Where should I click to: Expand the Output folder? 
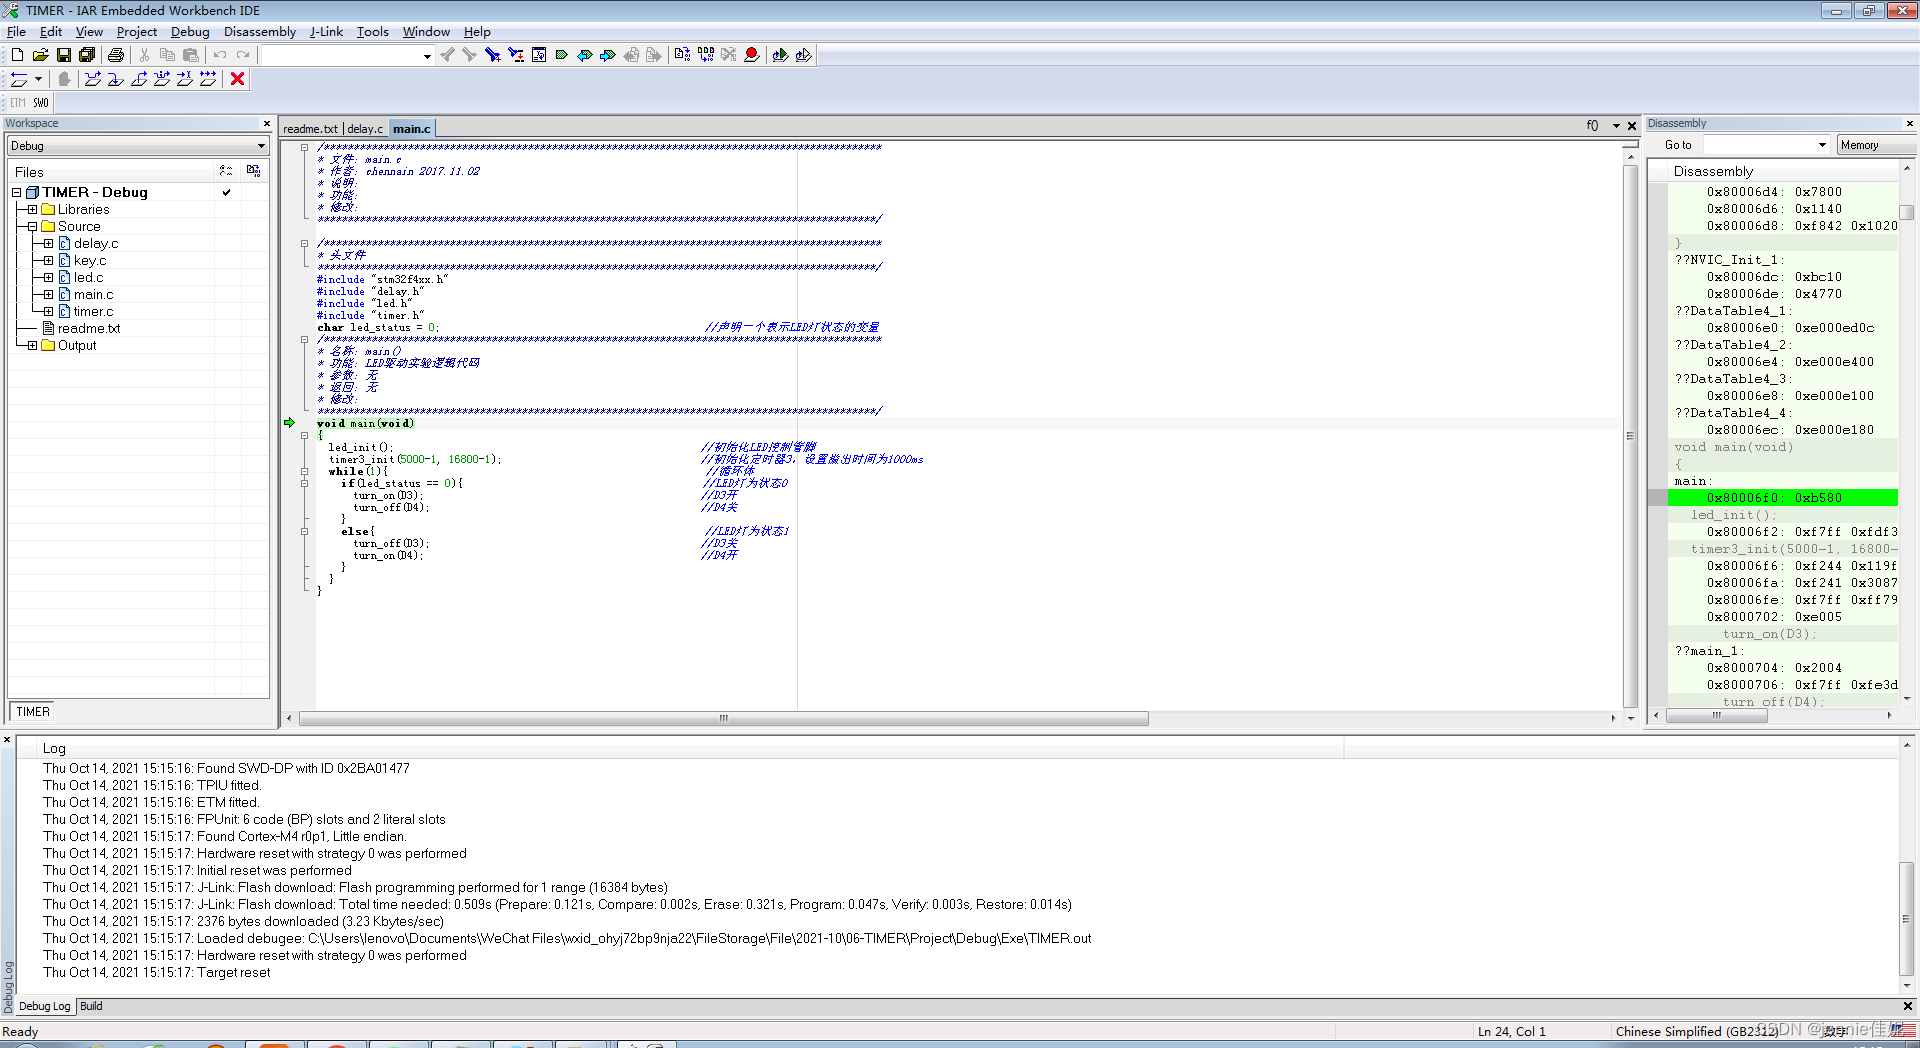click(x=32, y=346)
